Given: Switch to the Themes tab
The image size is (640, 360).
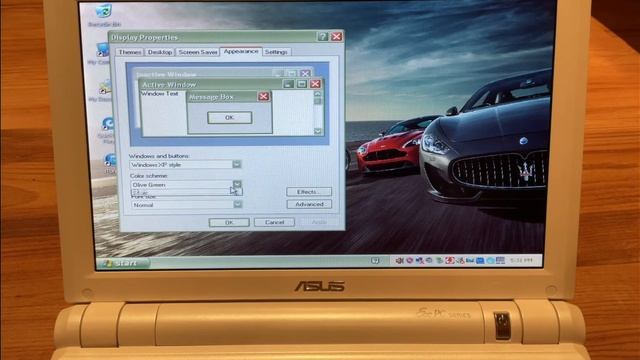Looking at the screenshot, I should (129, 52).
